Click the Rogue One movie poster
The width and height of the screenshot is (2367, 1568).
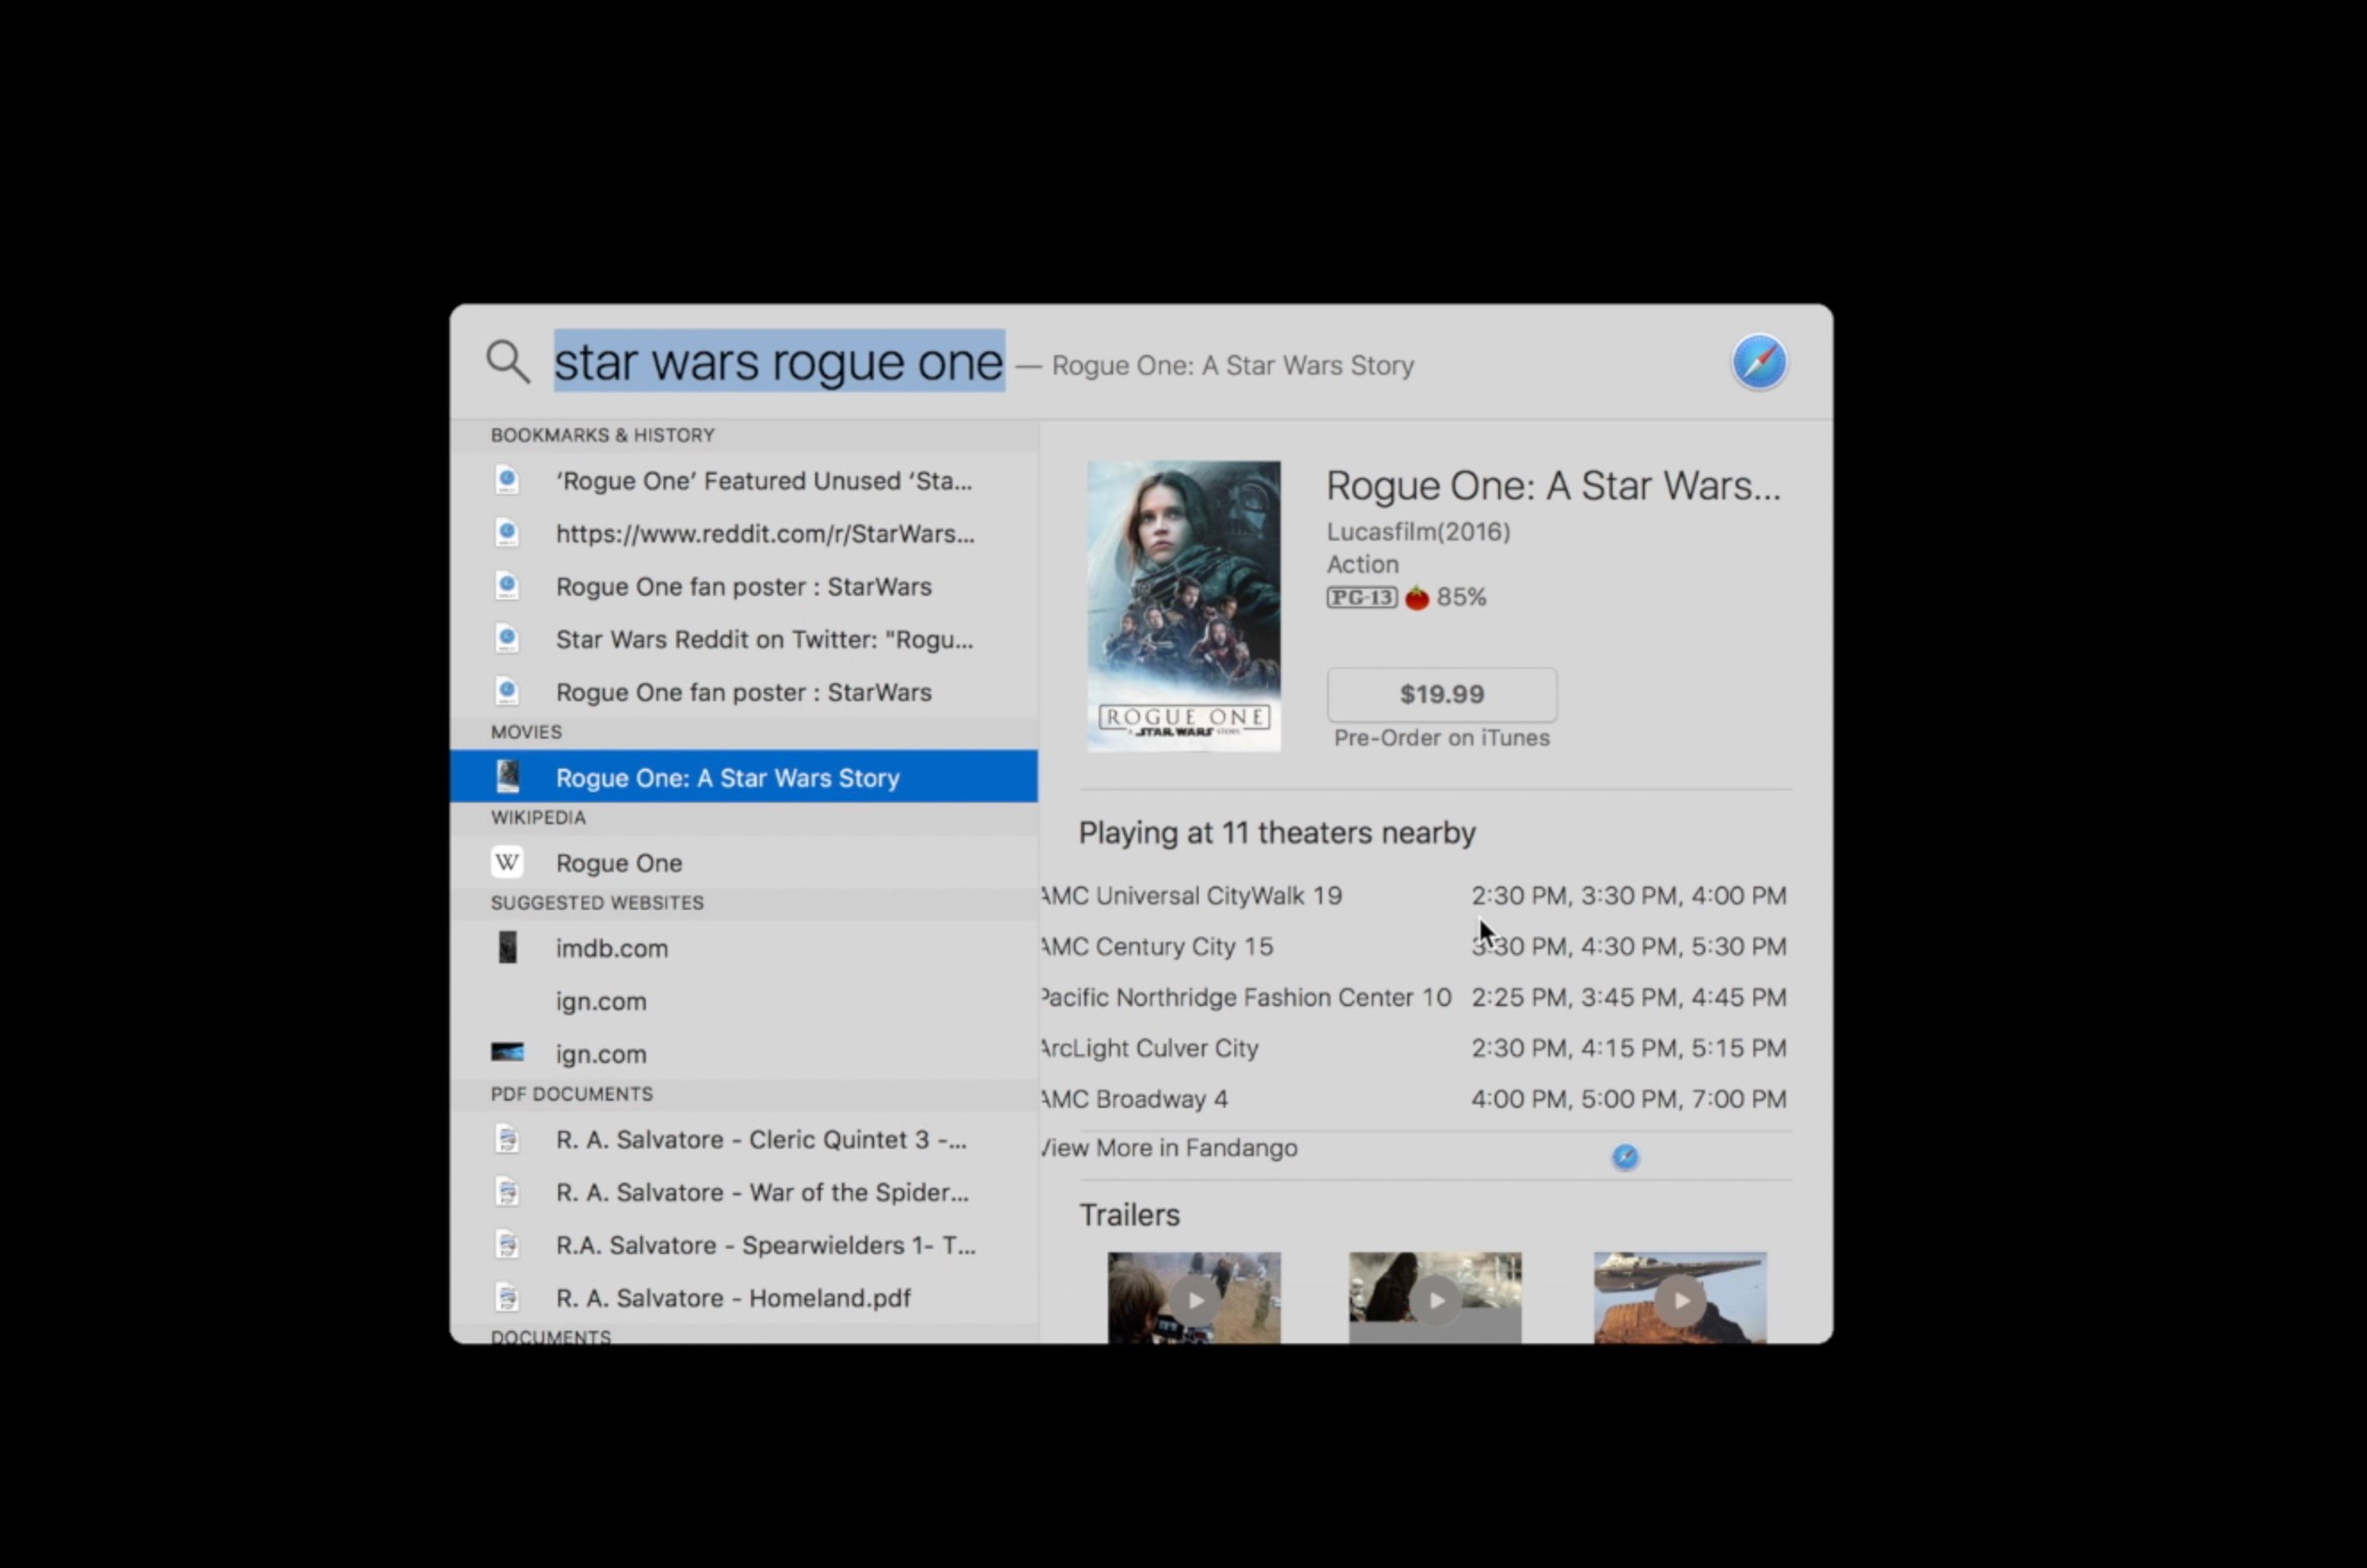(1184, 606)
